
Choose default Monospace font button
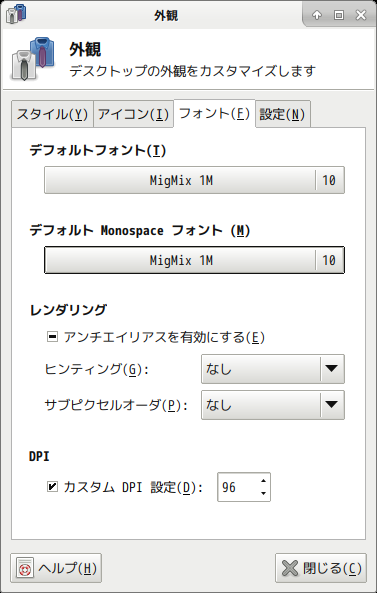click(x=194, y=260)
